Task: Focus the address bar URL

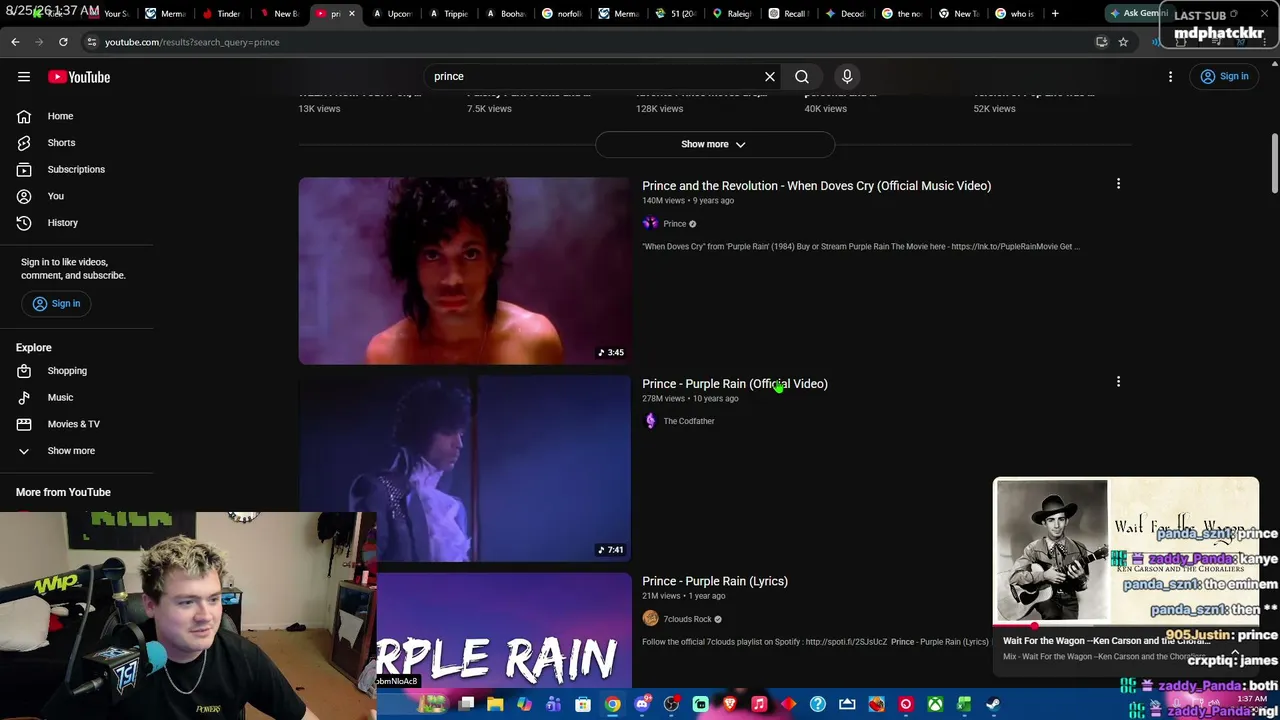Action: 192,42
